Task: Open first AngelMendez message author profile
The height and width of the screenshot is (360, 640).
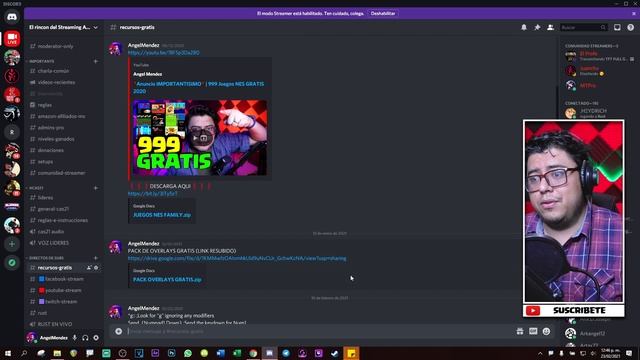Action: point(143,45)
